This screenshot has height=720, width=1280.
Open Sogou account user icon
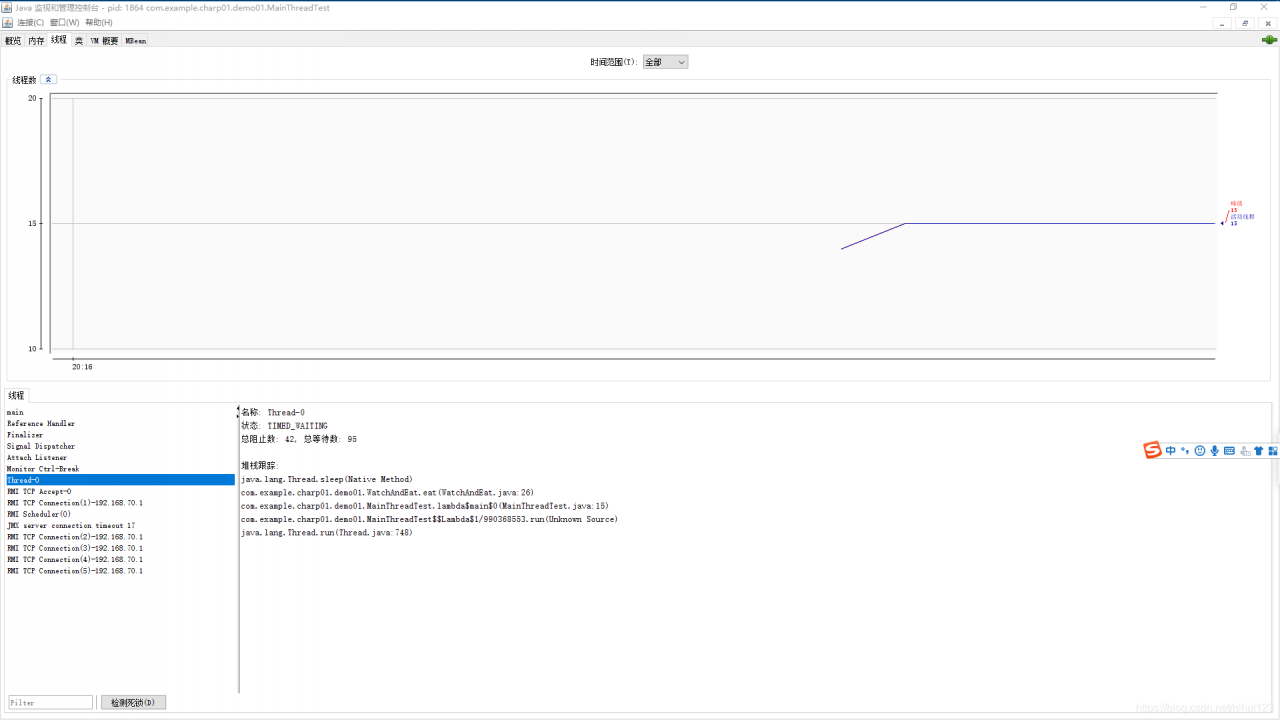[x=1244, y=451]
